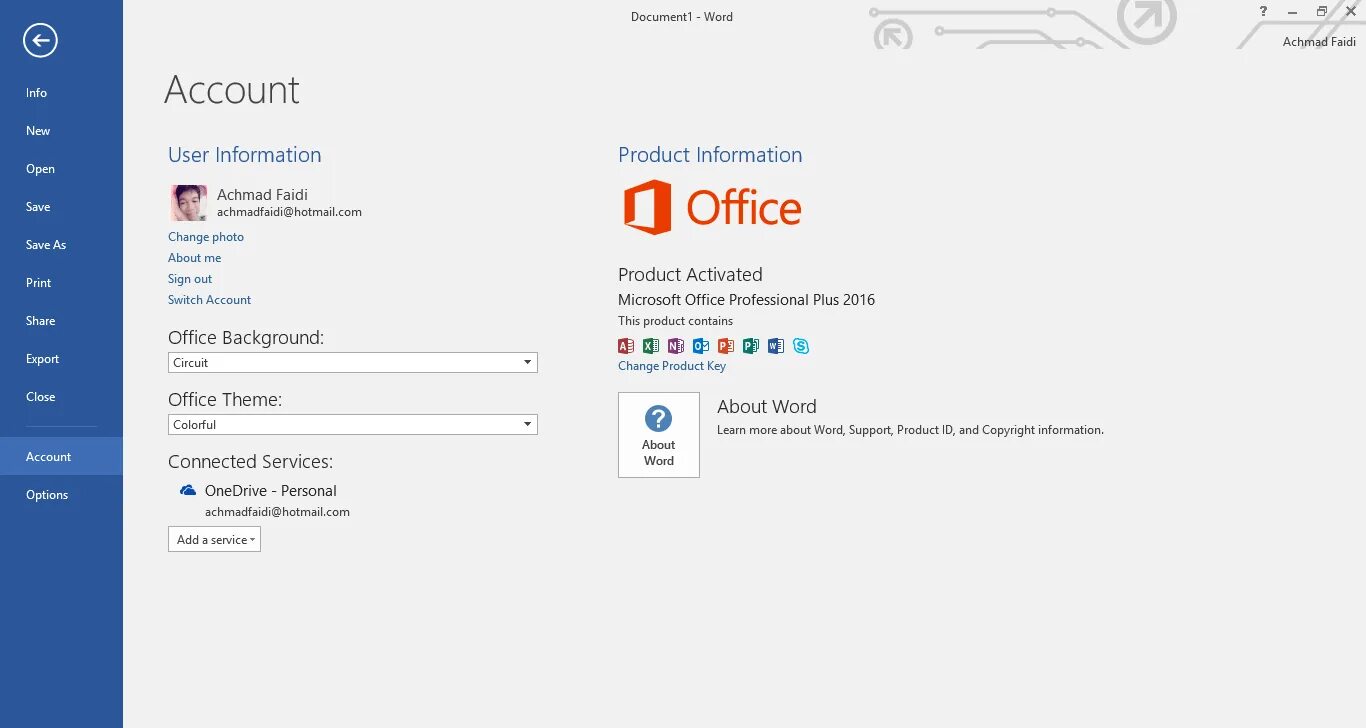Open the Print tab
Image resolution: width=1366 pixels, height=728 pixels.
[x=61, y=283]
